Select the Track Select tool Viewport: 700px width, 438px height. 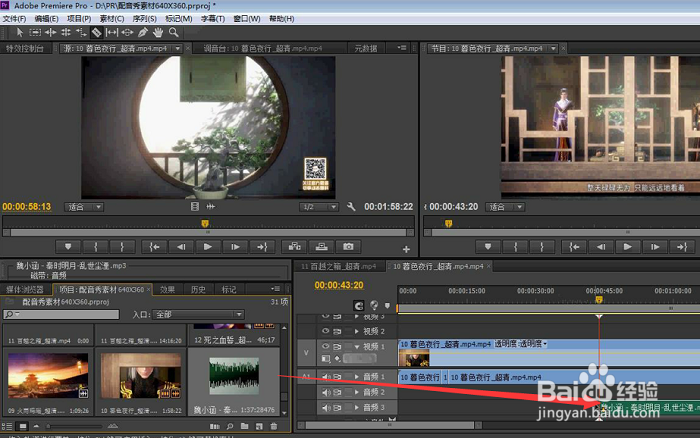tap(35, 32)
